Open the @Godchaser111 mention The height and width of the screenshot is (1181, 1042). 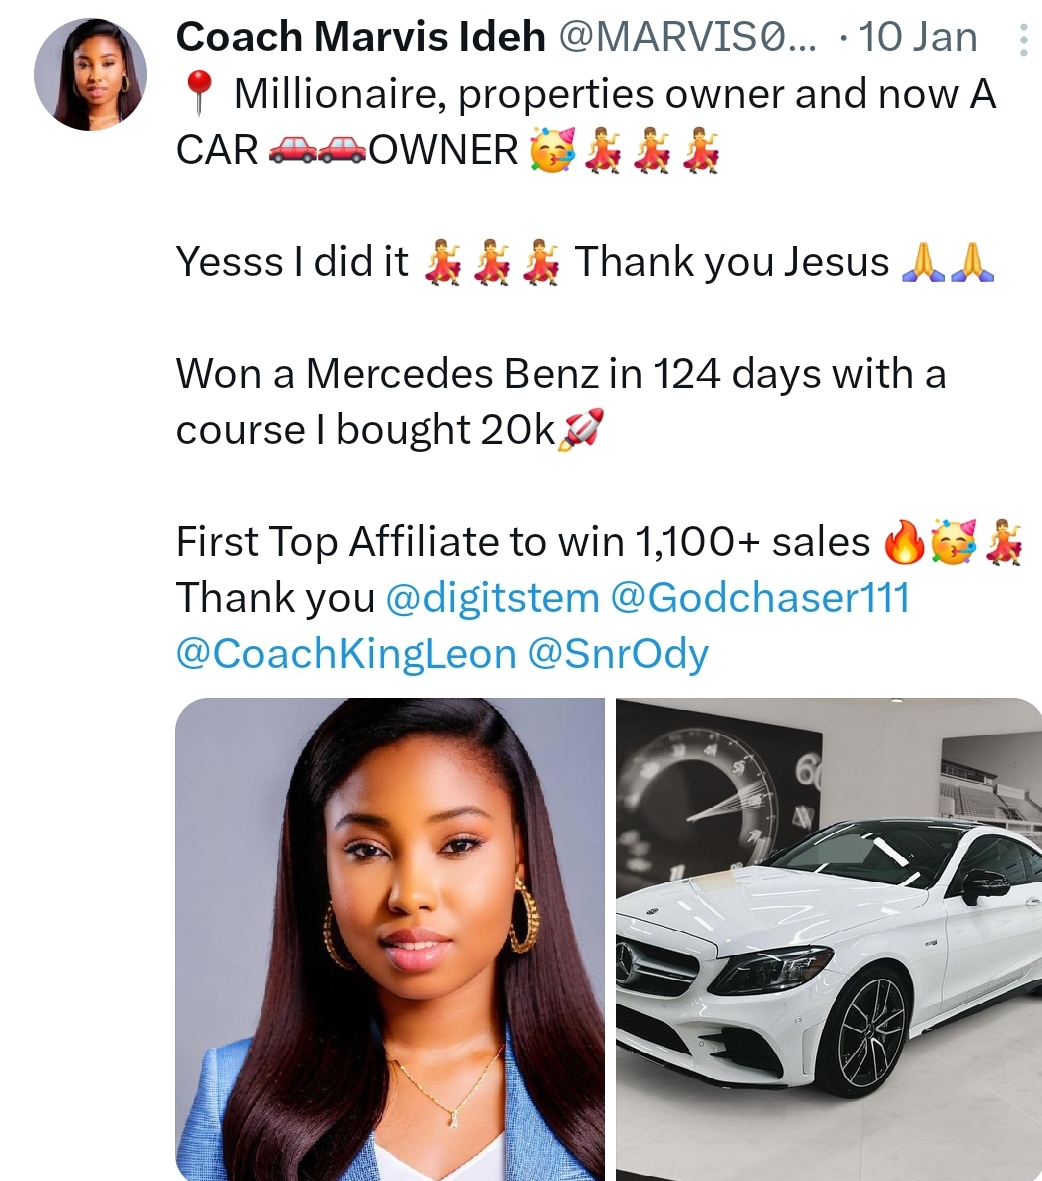(759, 598)
